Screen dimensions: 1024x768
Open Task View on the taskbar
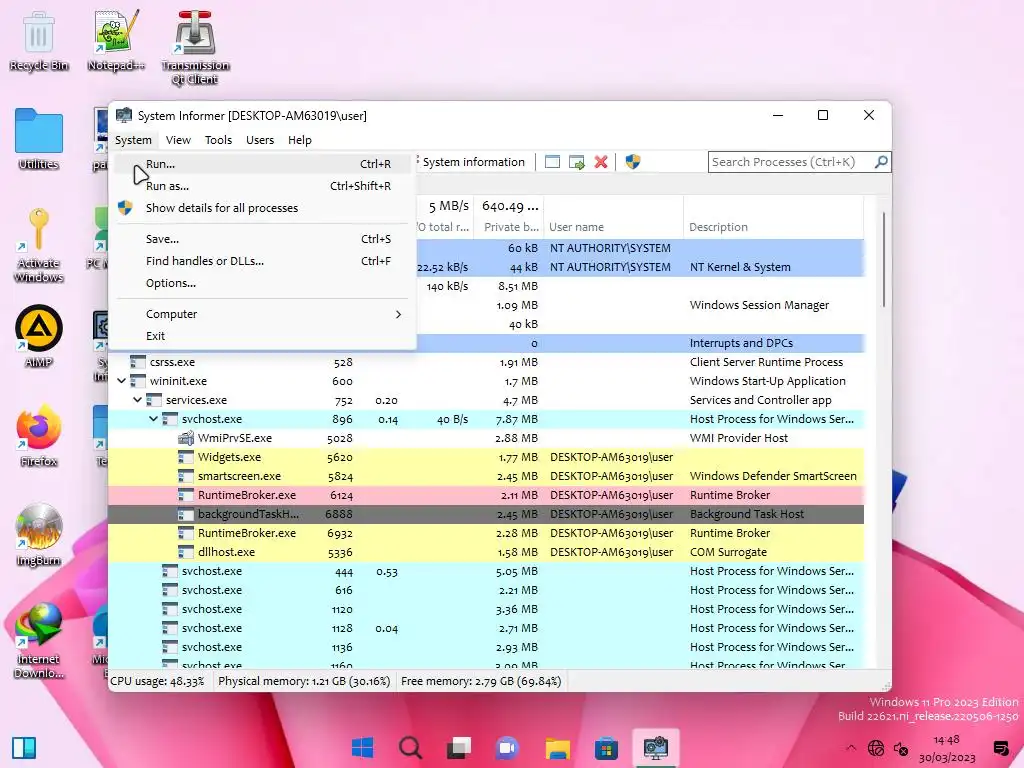point(459,748)
